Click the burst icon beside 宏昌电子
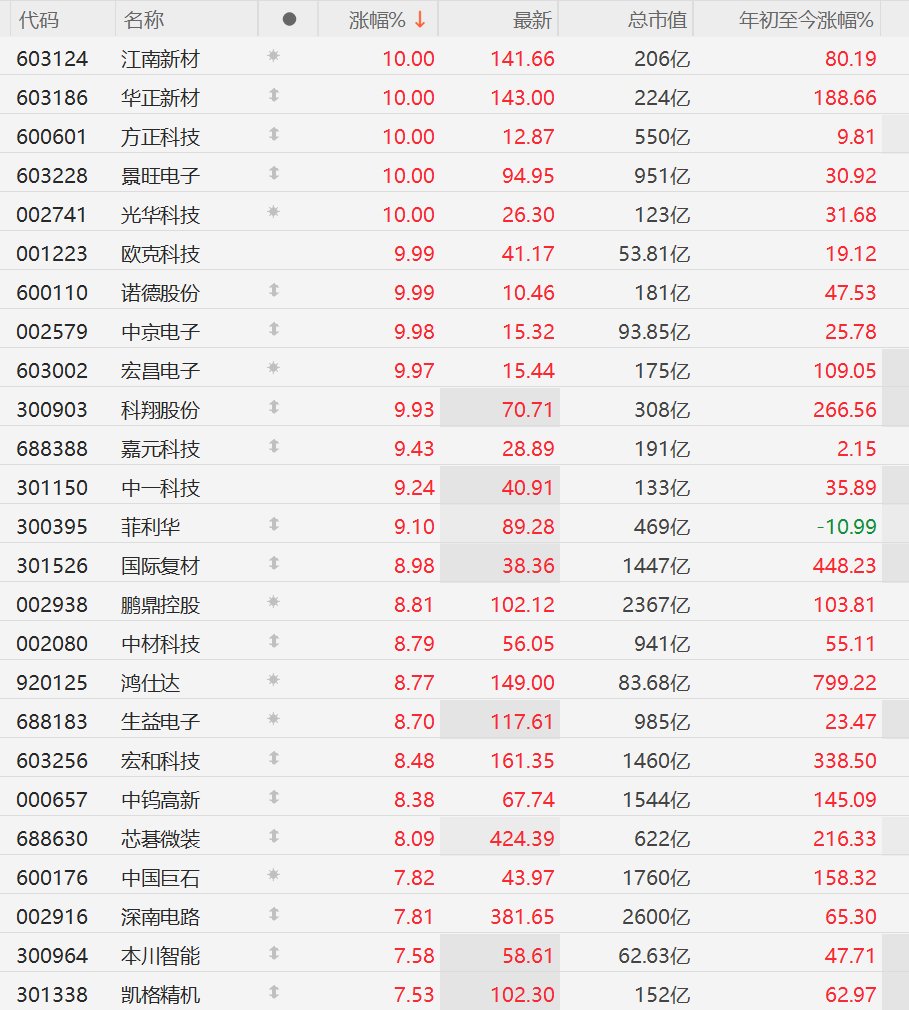The width and height of the screenshot is (909, 1010). pos(273,368)
